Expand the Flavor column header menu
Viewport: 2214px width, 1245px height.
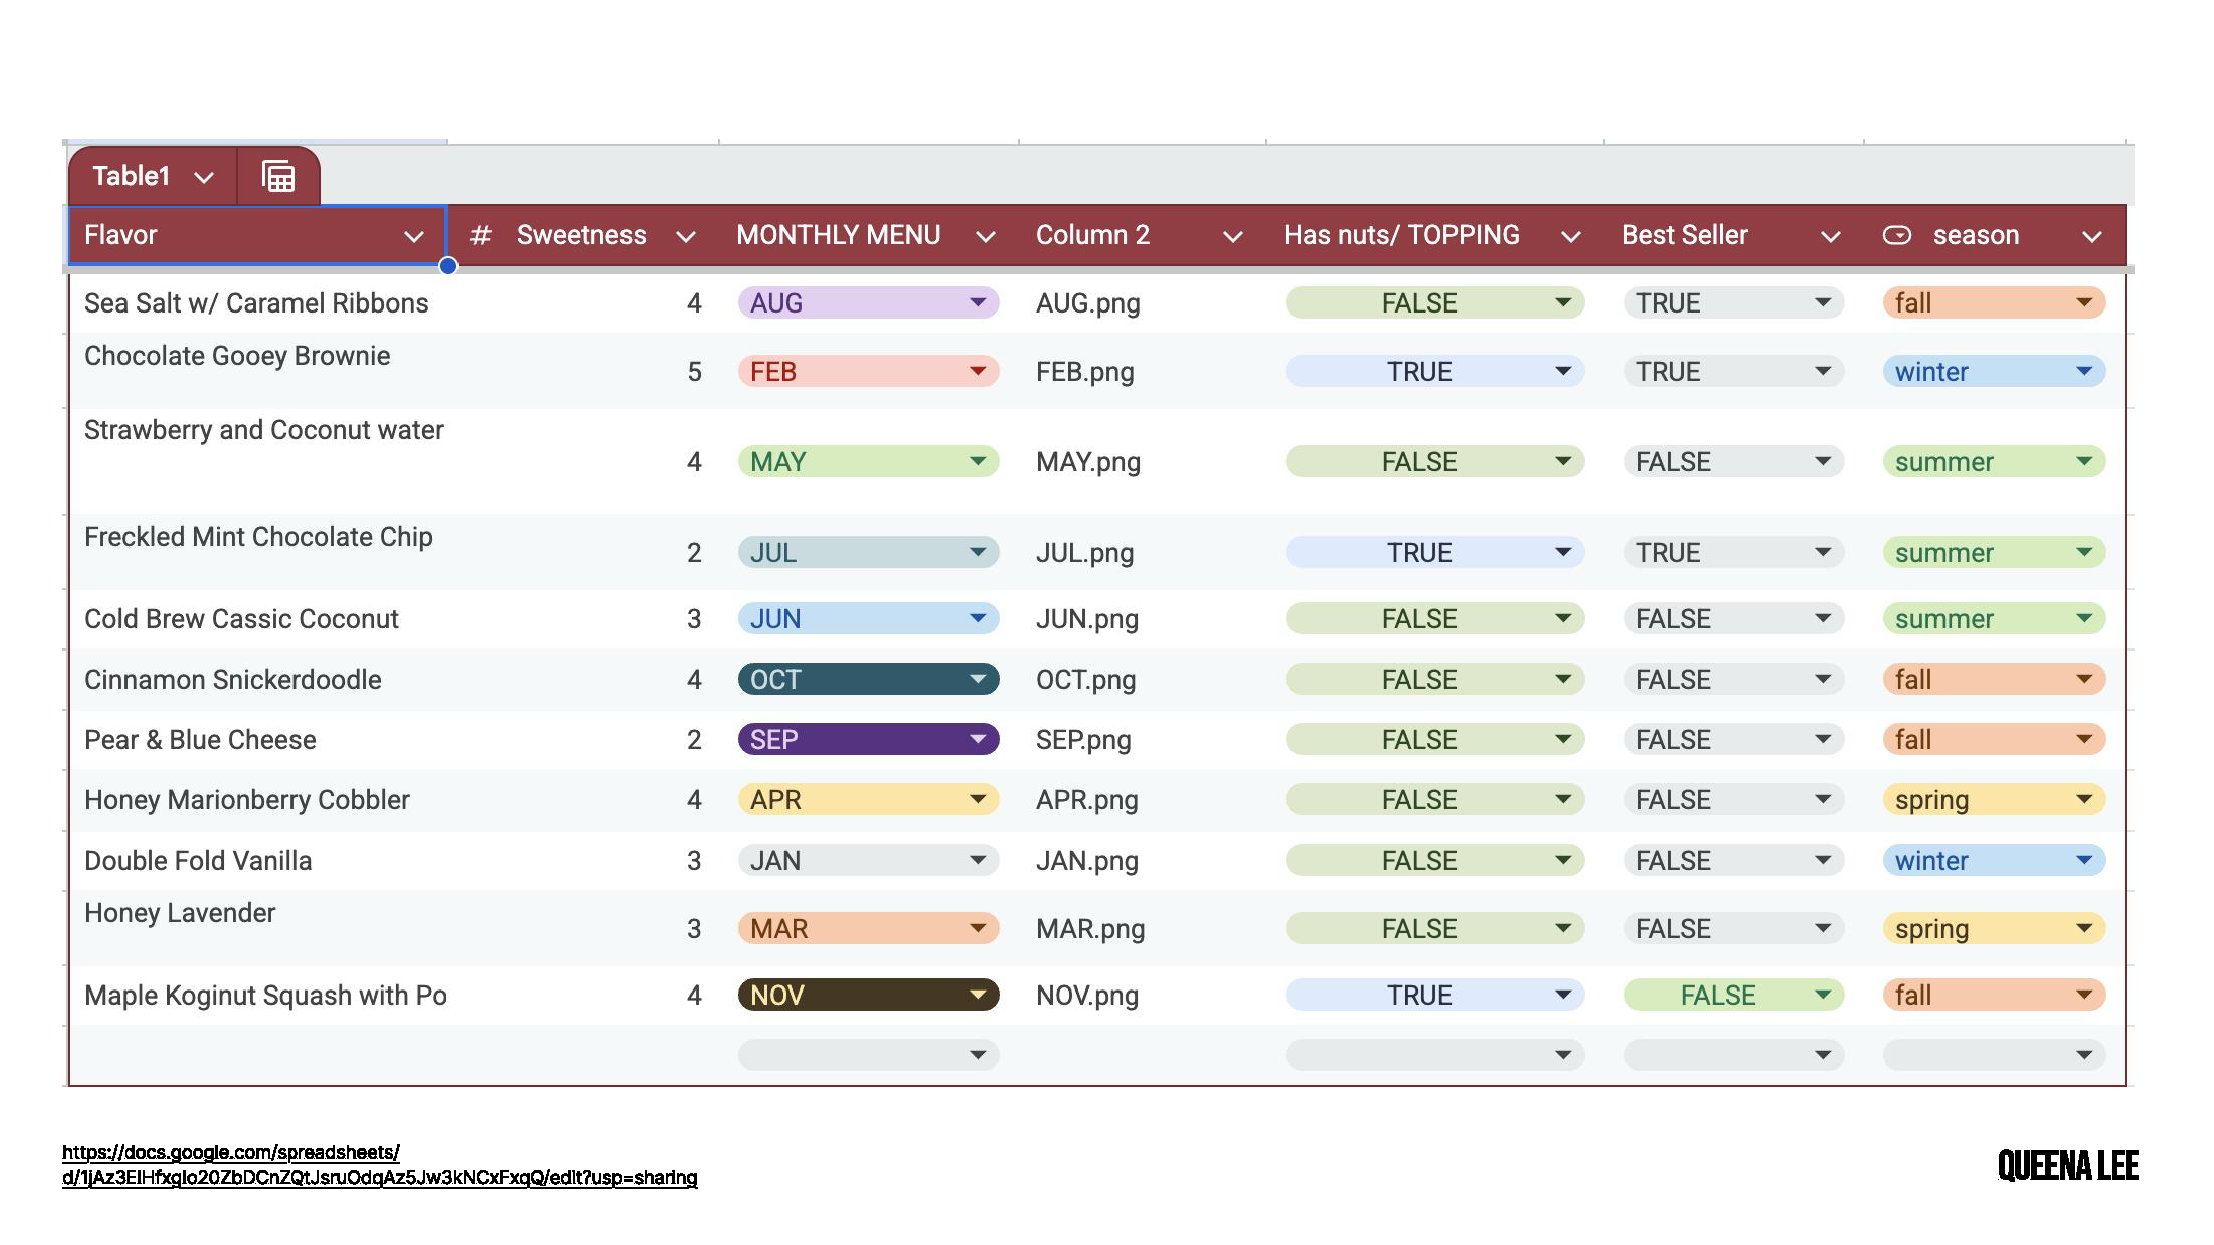[413, 237]
